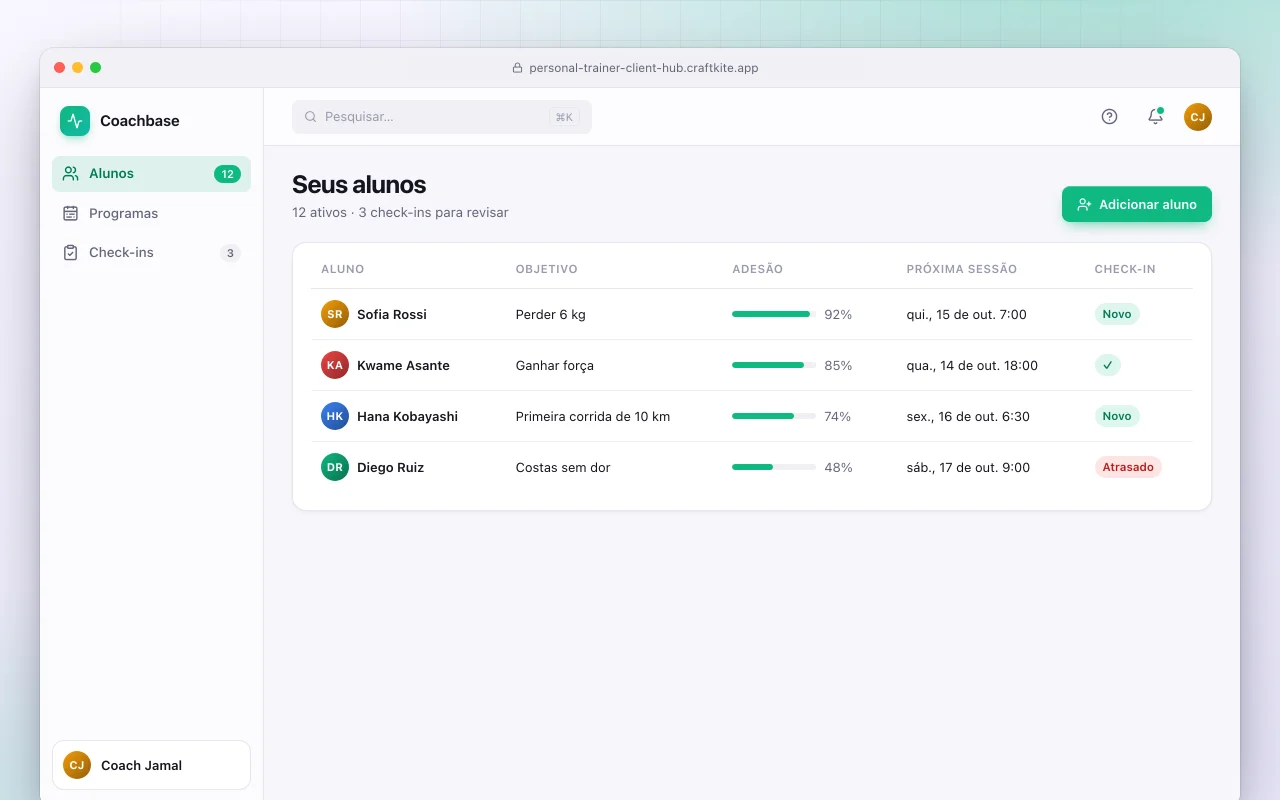
Task: Click the lock icon in the address bar
Action: pos(517,68)
